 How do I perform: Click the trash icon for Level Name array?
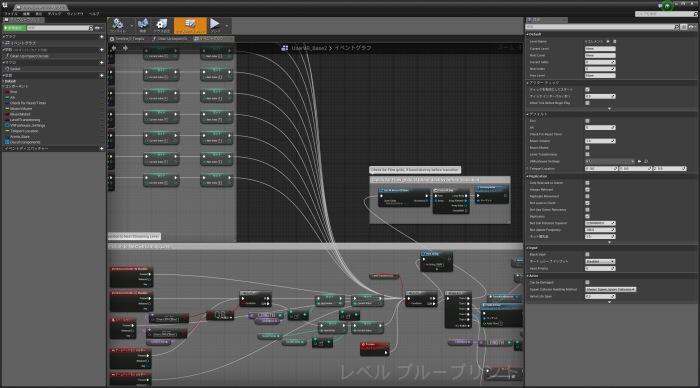pos(614,41)
